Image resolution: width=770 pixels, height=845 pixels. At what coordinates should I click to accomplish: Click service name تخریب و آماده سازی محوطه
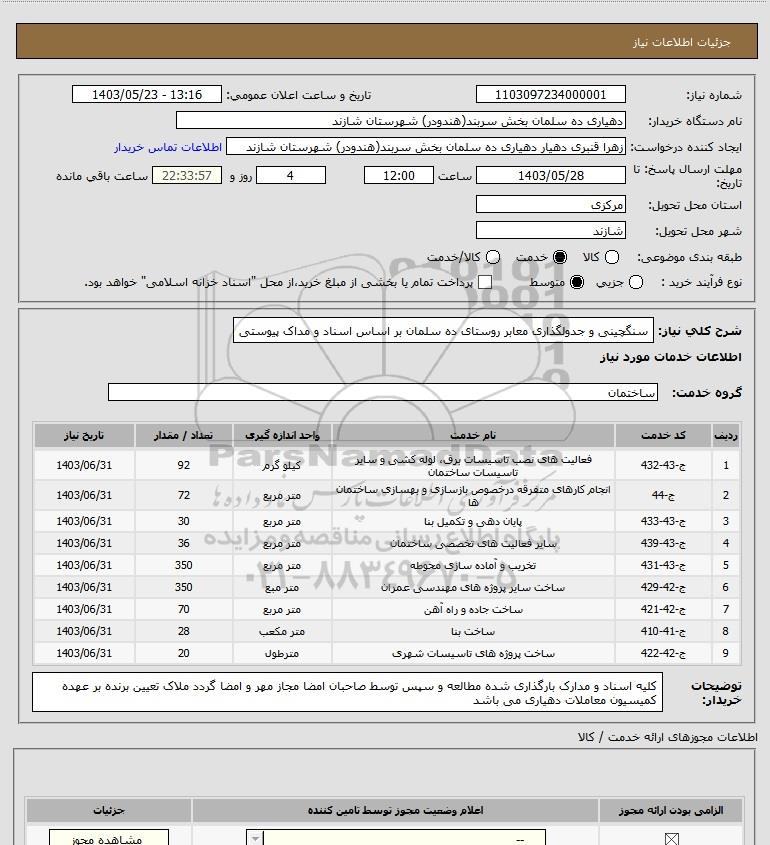click(x=473, y=565)
